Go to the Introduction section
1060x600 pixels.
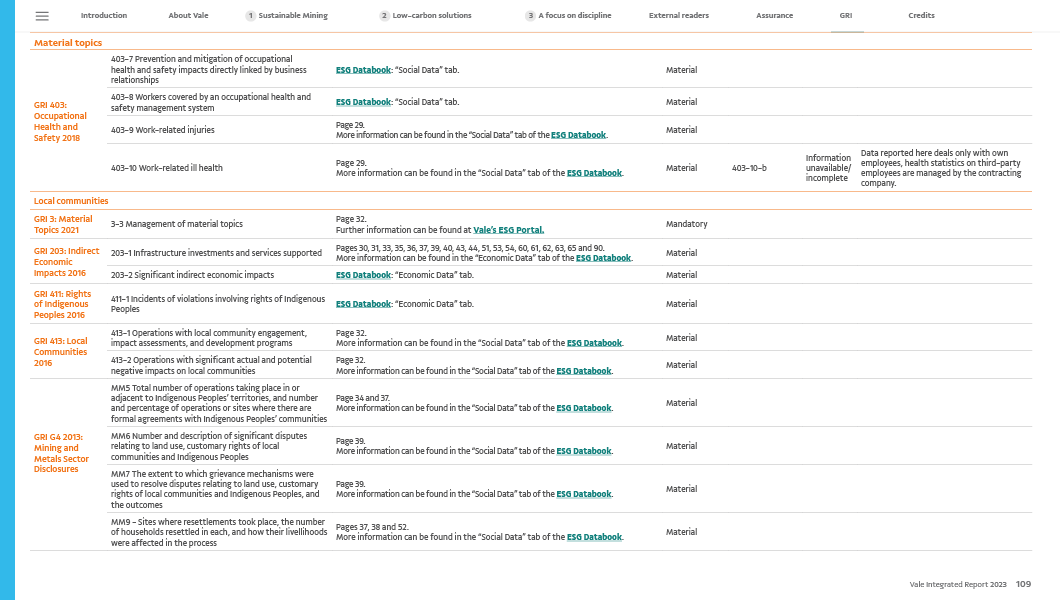[x=104, y=16]
